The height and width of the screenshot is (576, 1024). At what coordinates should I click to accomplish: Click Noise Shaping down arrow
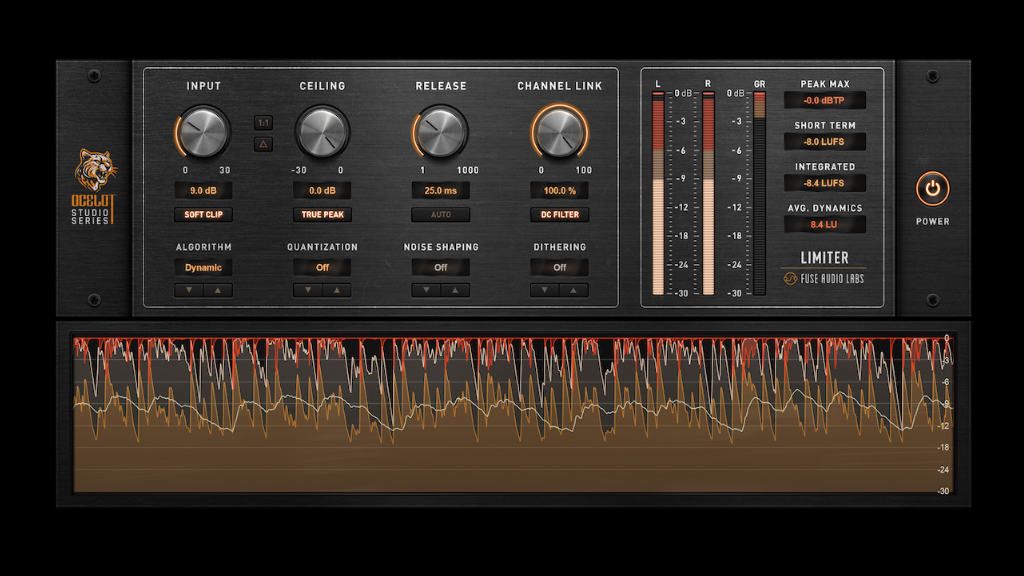(426, 290)
